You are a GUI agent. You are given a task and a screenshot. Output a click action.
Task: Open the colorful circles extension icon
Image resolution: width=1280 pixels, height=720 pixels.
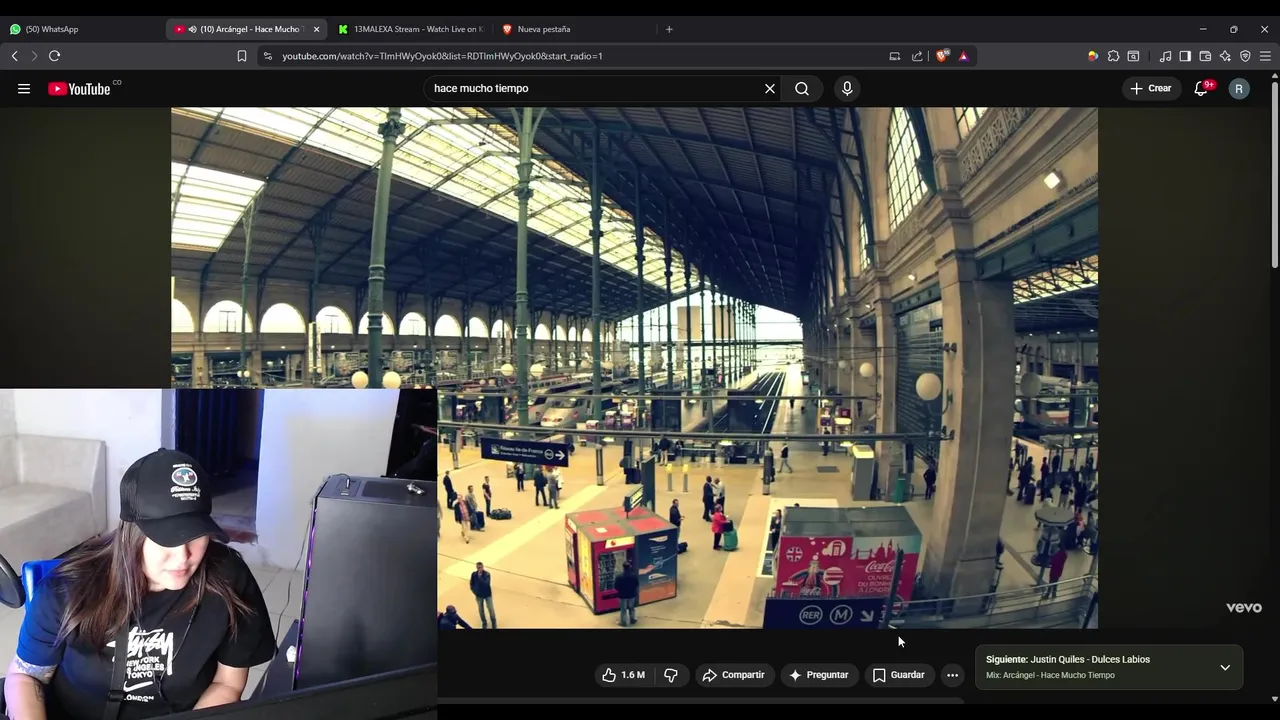coord(1093,56)
